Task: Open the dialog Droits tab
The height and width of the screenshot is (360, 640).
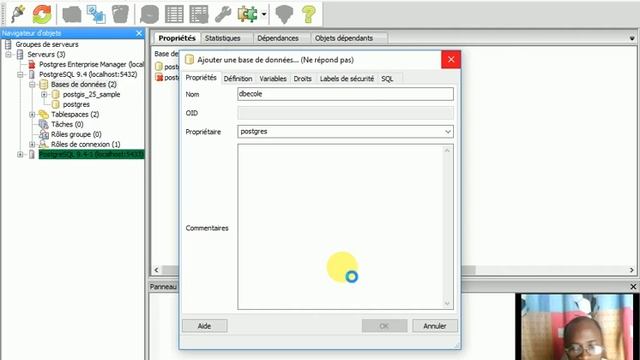Action: click(x=302, y=79)
